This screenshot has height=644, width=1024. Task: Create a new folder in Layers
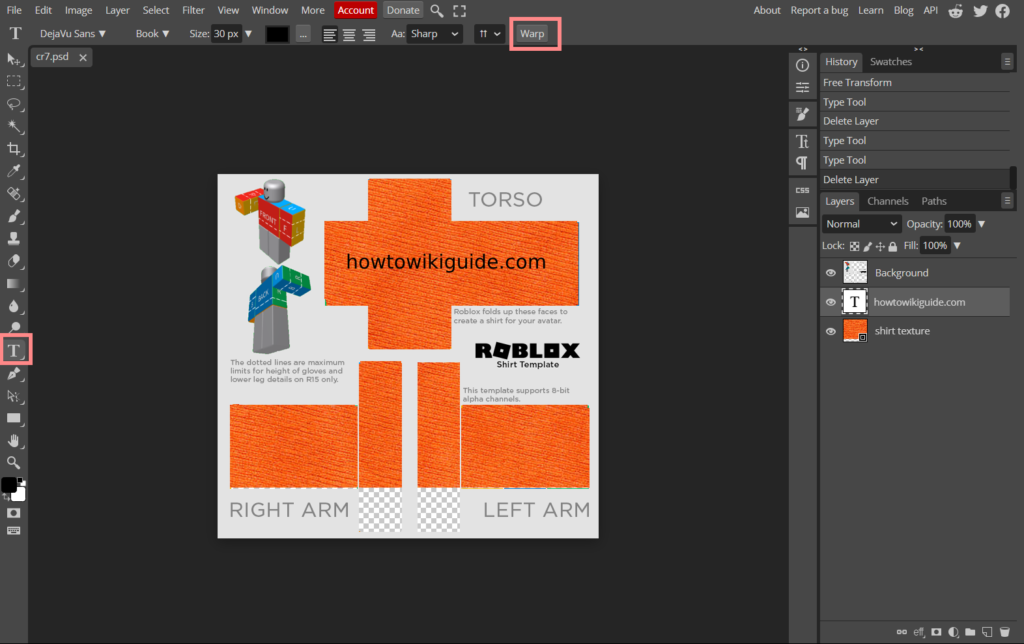(970, 632)
